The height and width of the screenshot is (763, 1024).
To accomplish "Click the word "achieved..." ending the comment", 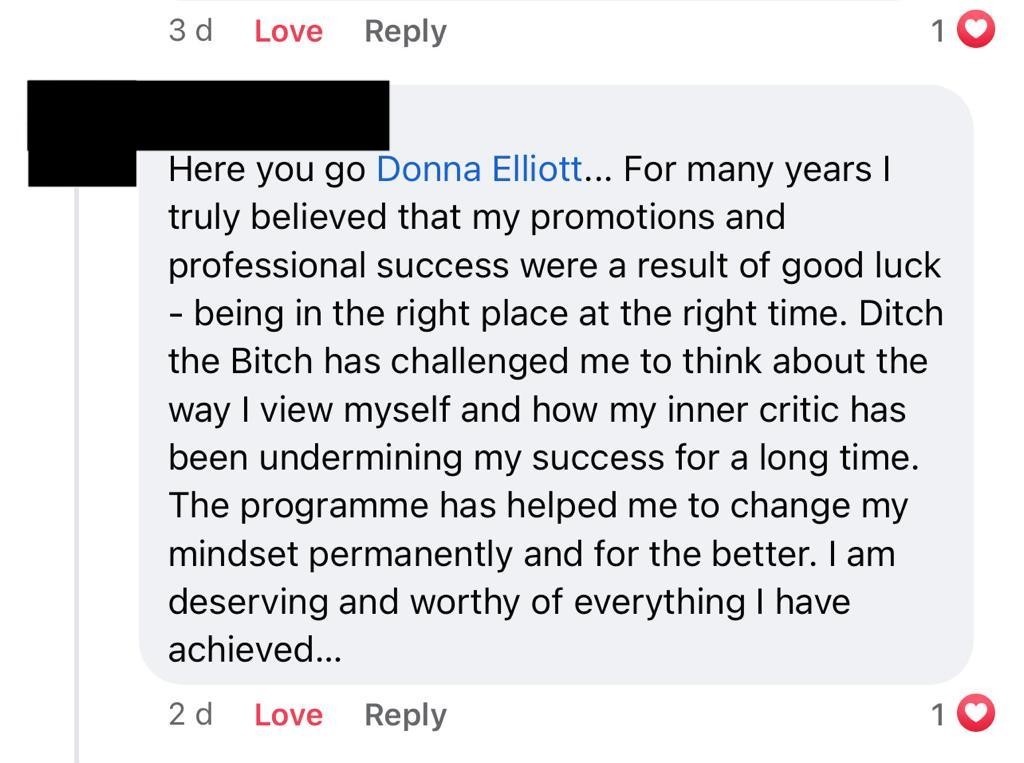I will click(255, 650).
